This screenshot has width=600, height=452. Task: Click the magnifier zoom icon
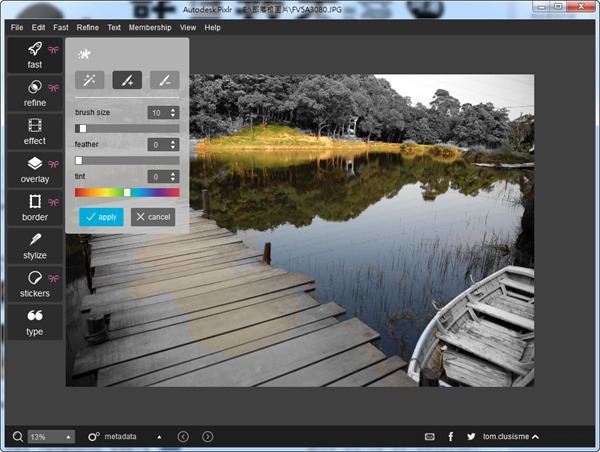coord(17,436)
